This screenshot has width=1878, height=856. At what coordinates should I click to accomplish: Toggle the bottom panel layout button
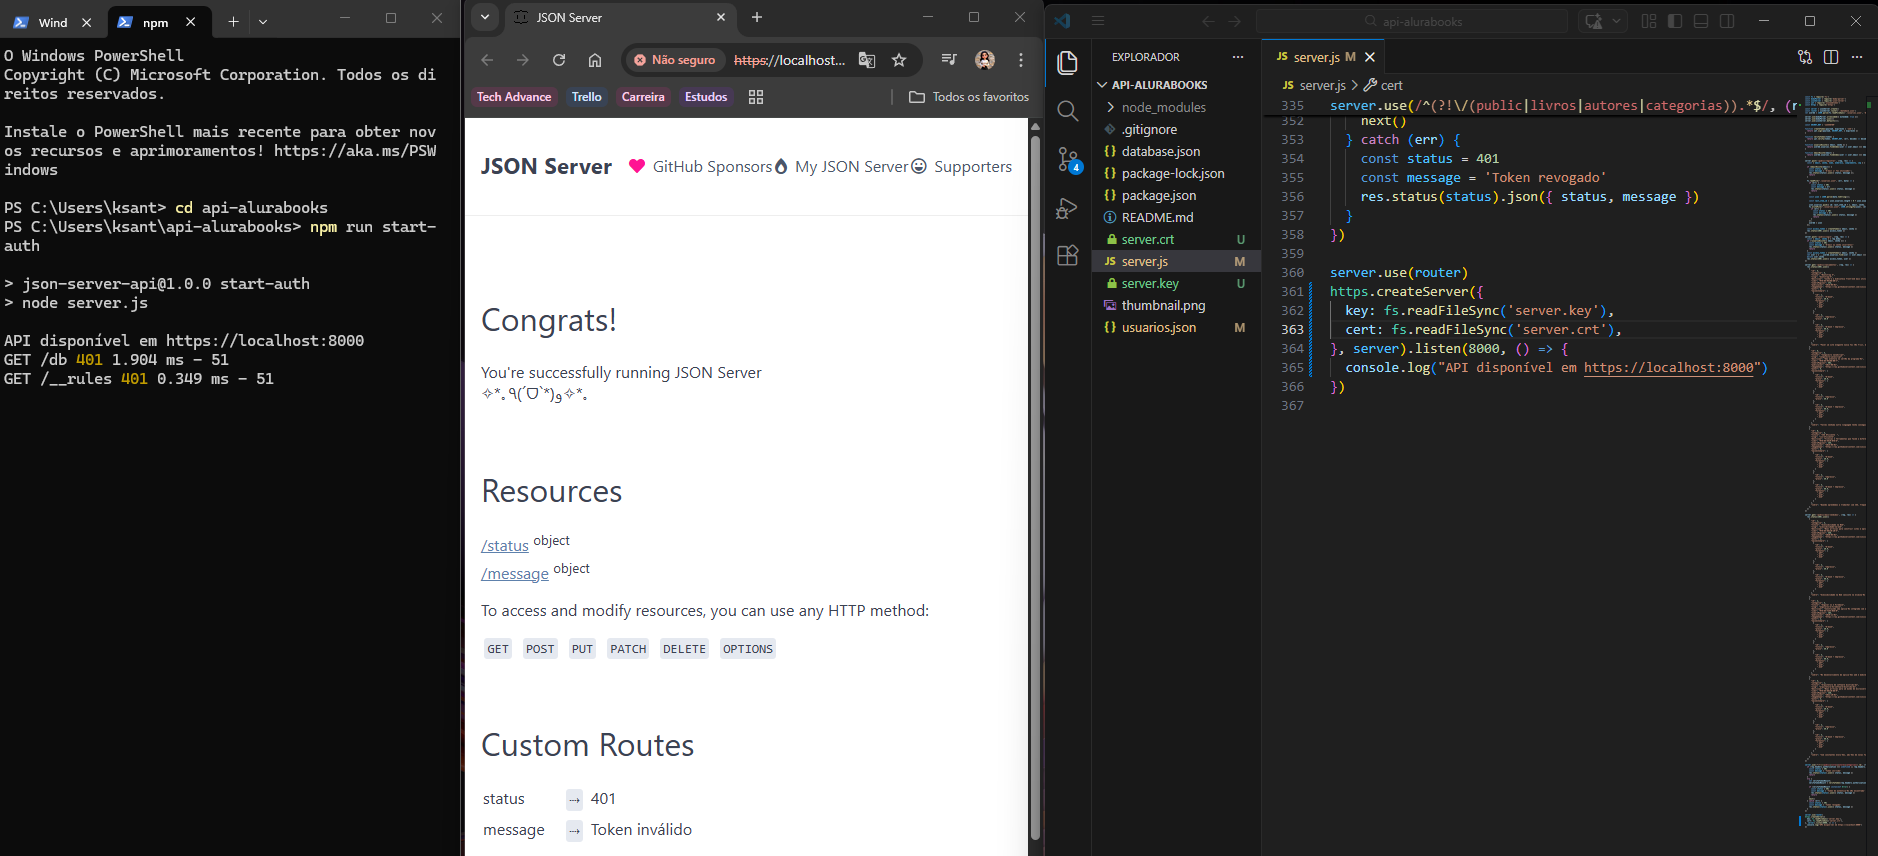tap(1701, 21)
